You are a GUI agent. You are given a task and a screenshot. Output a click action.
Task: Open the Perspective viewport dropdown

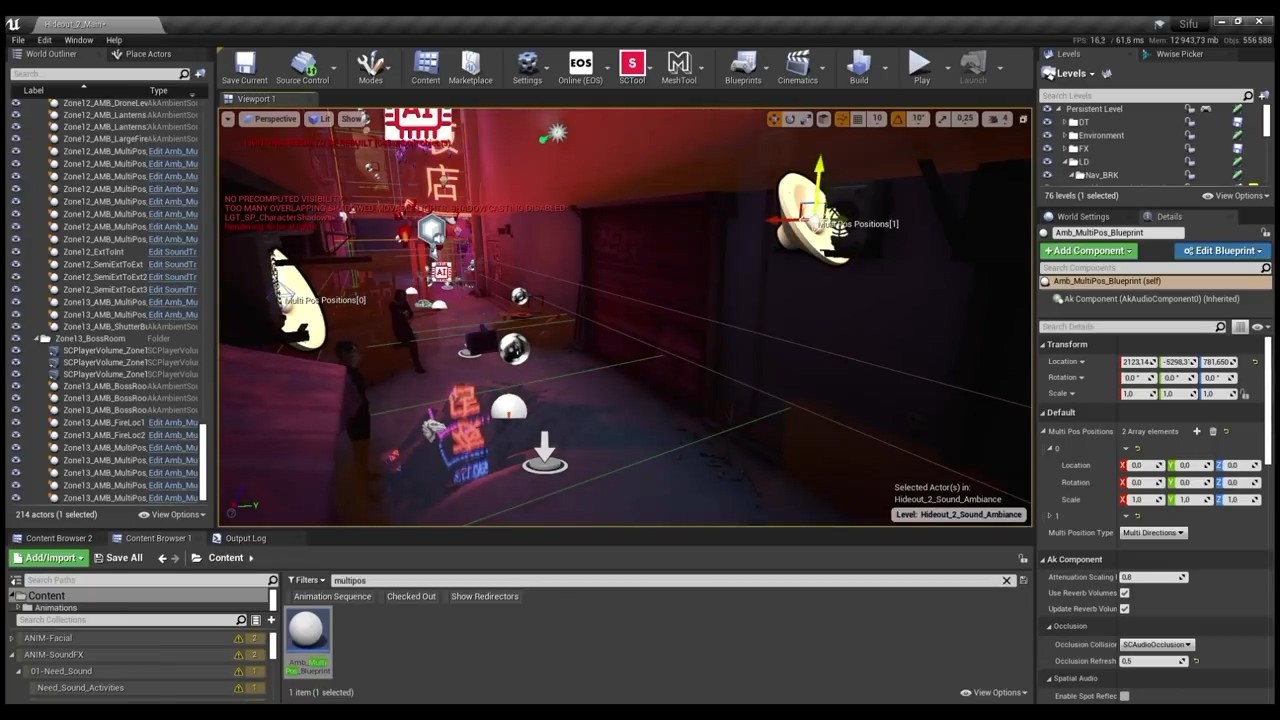[269, 119]
